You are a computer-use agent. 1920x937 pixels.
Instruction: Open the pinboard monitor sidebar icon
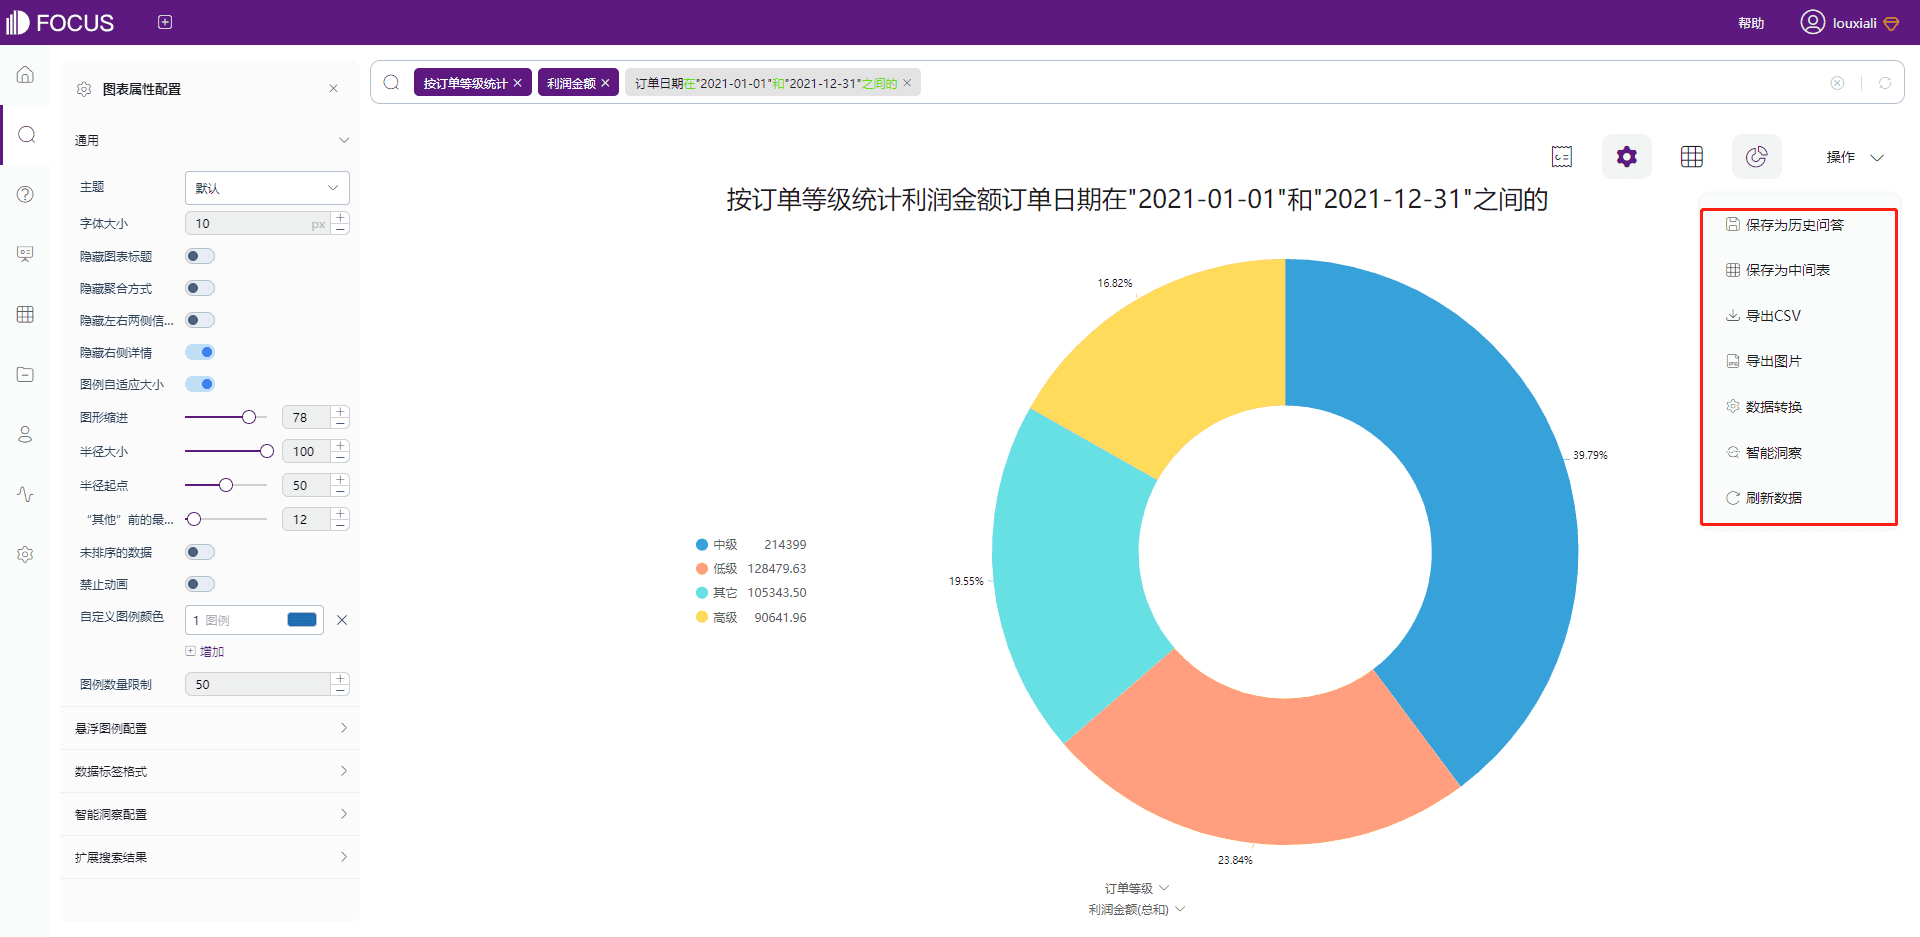pyautogui.click(x=26, y=254)
